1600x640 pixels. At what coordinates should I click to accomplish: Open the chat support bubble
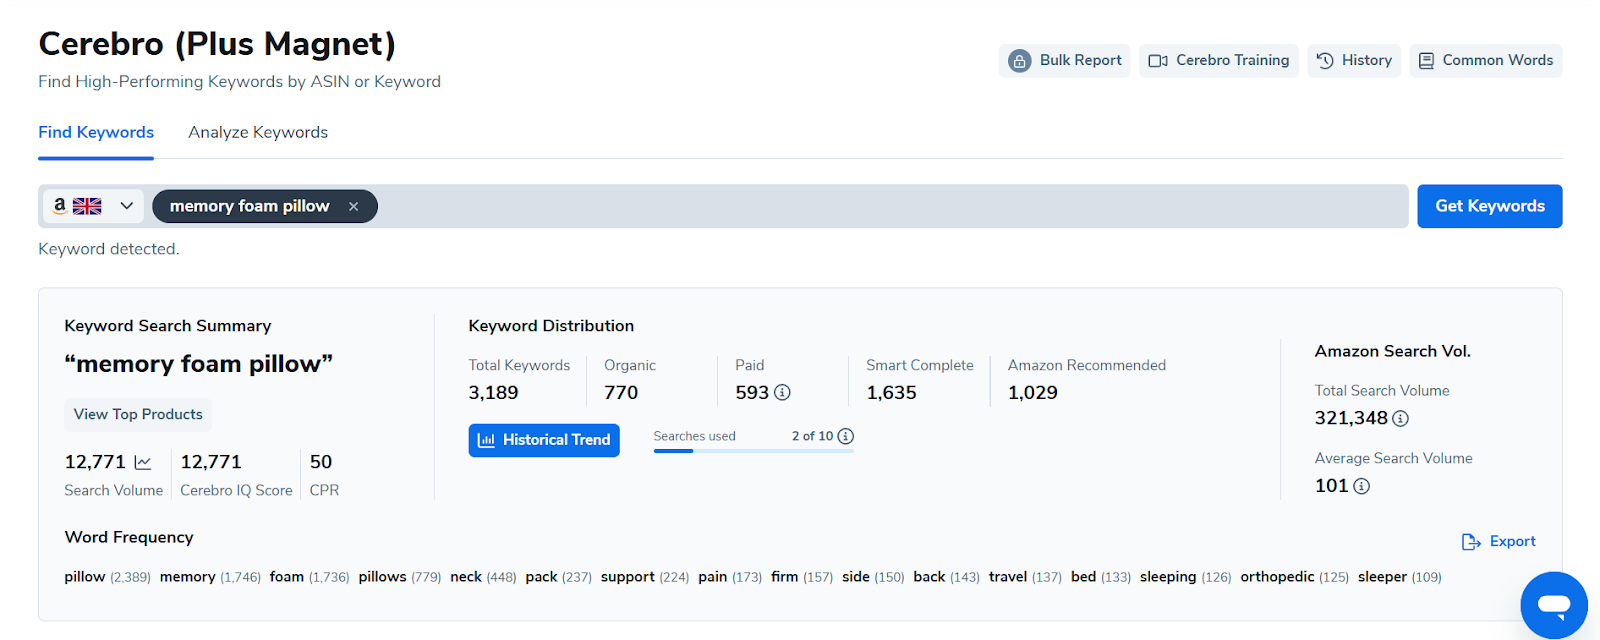pyautogui.click(x=1553, y=604)
